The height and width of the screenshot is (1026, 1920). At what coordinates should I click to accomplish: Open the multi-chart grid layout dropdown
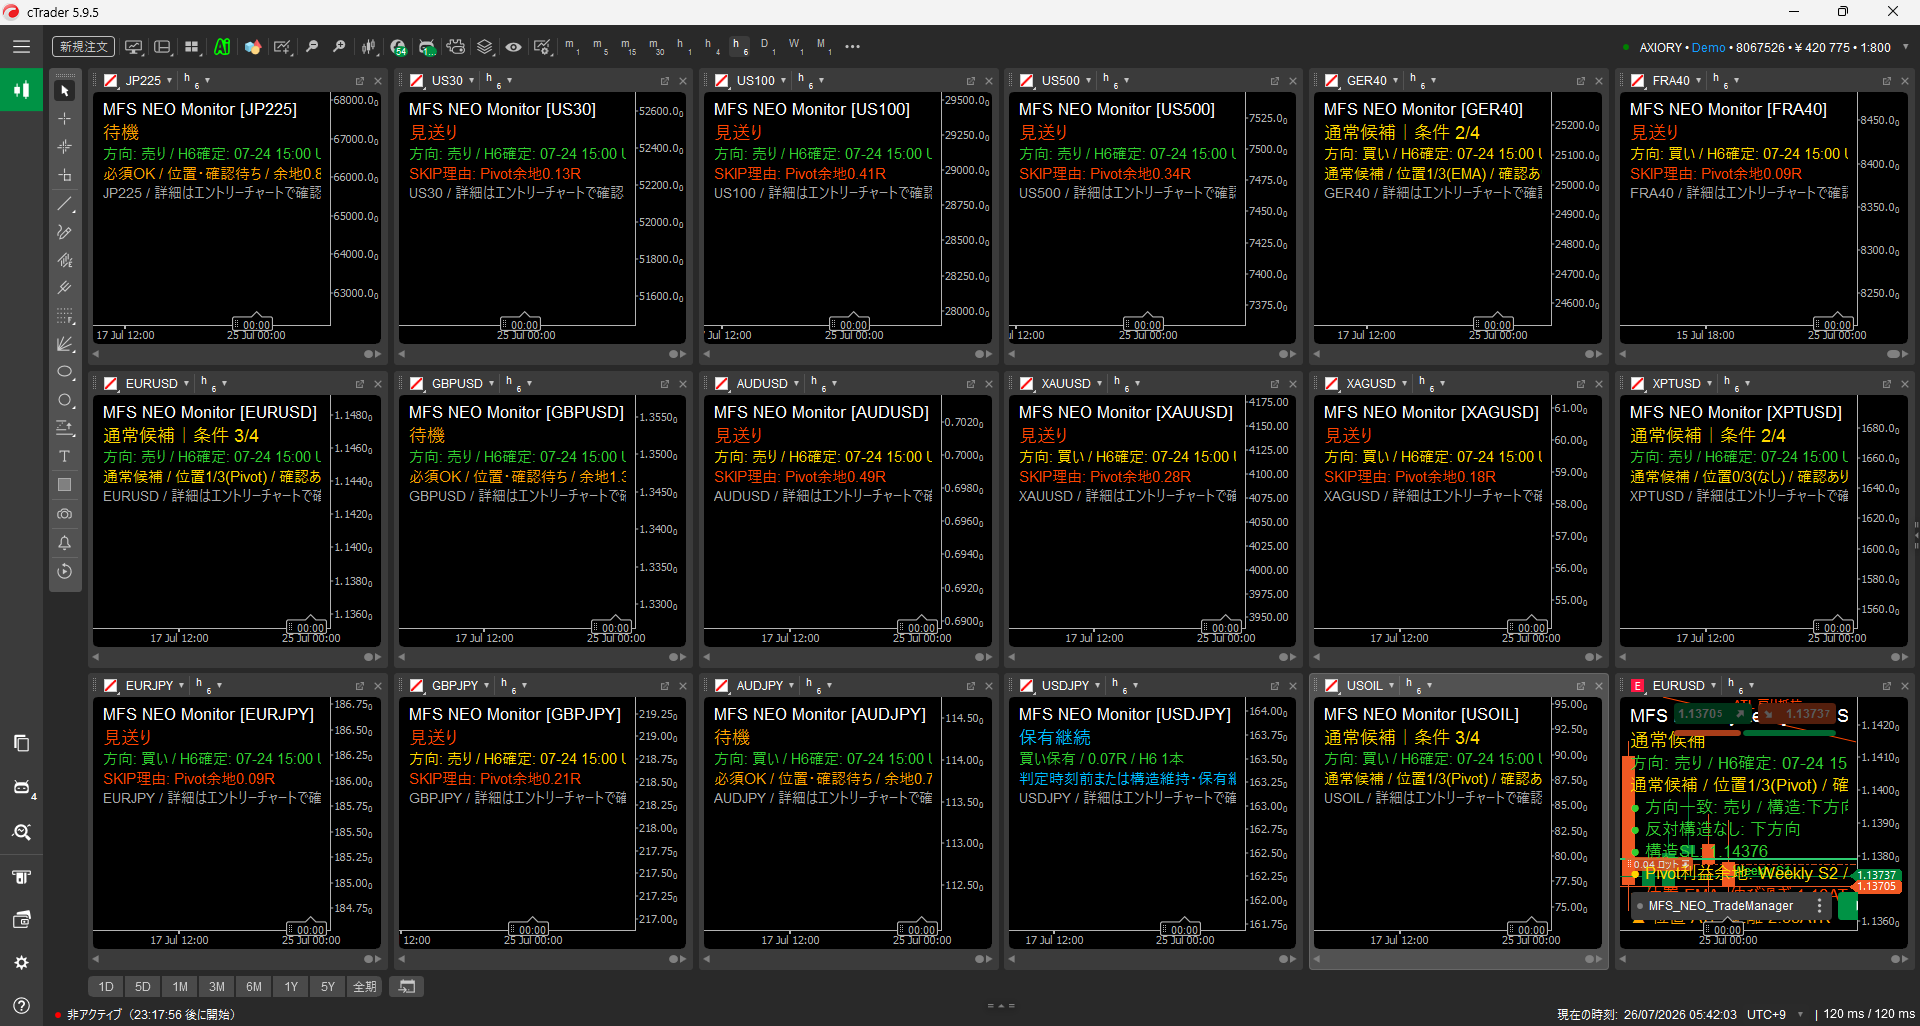[191, 47]
